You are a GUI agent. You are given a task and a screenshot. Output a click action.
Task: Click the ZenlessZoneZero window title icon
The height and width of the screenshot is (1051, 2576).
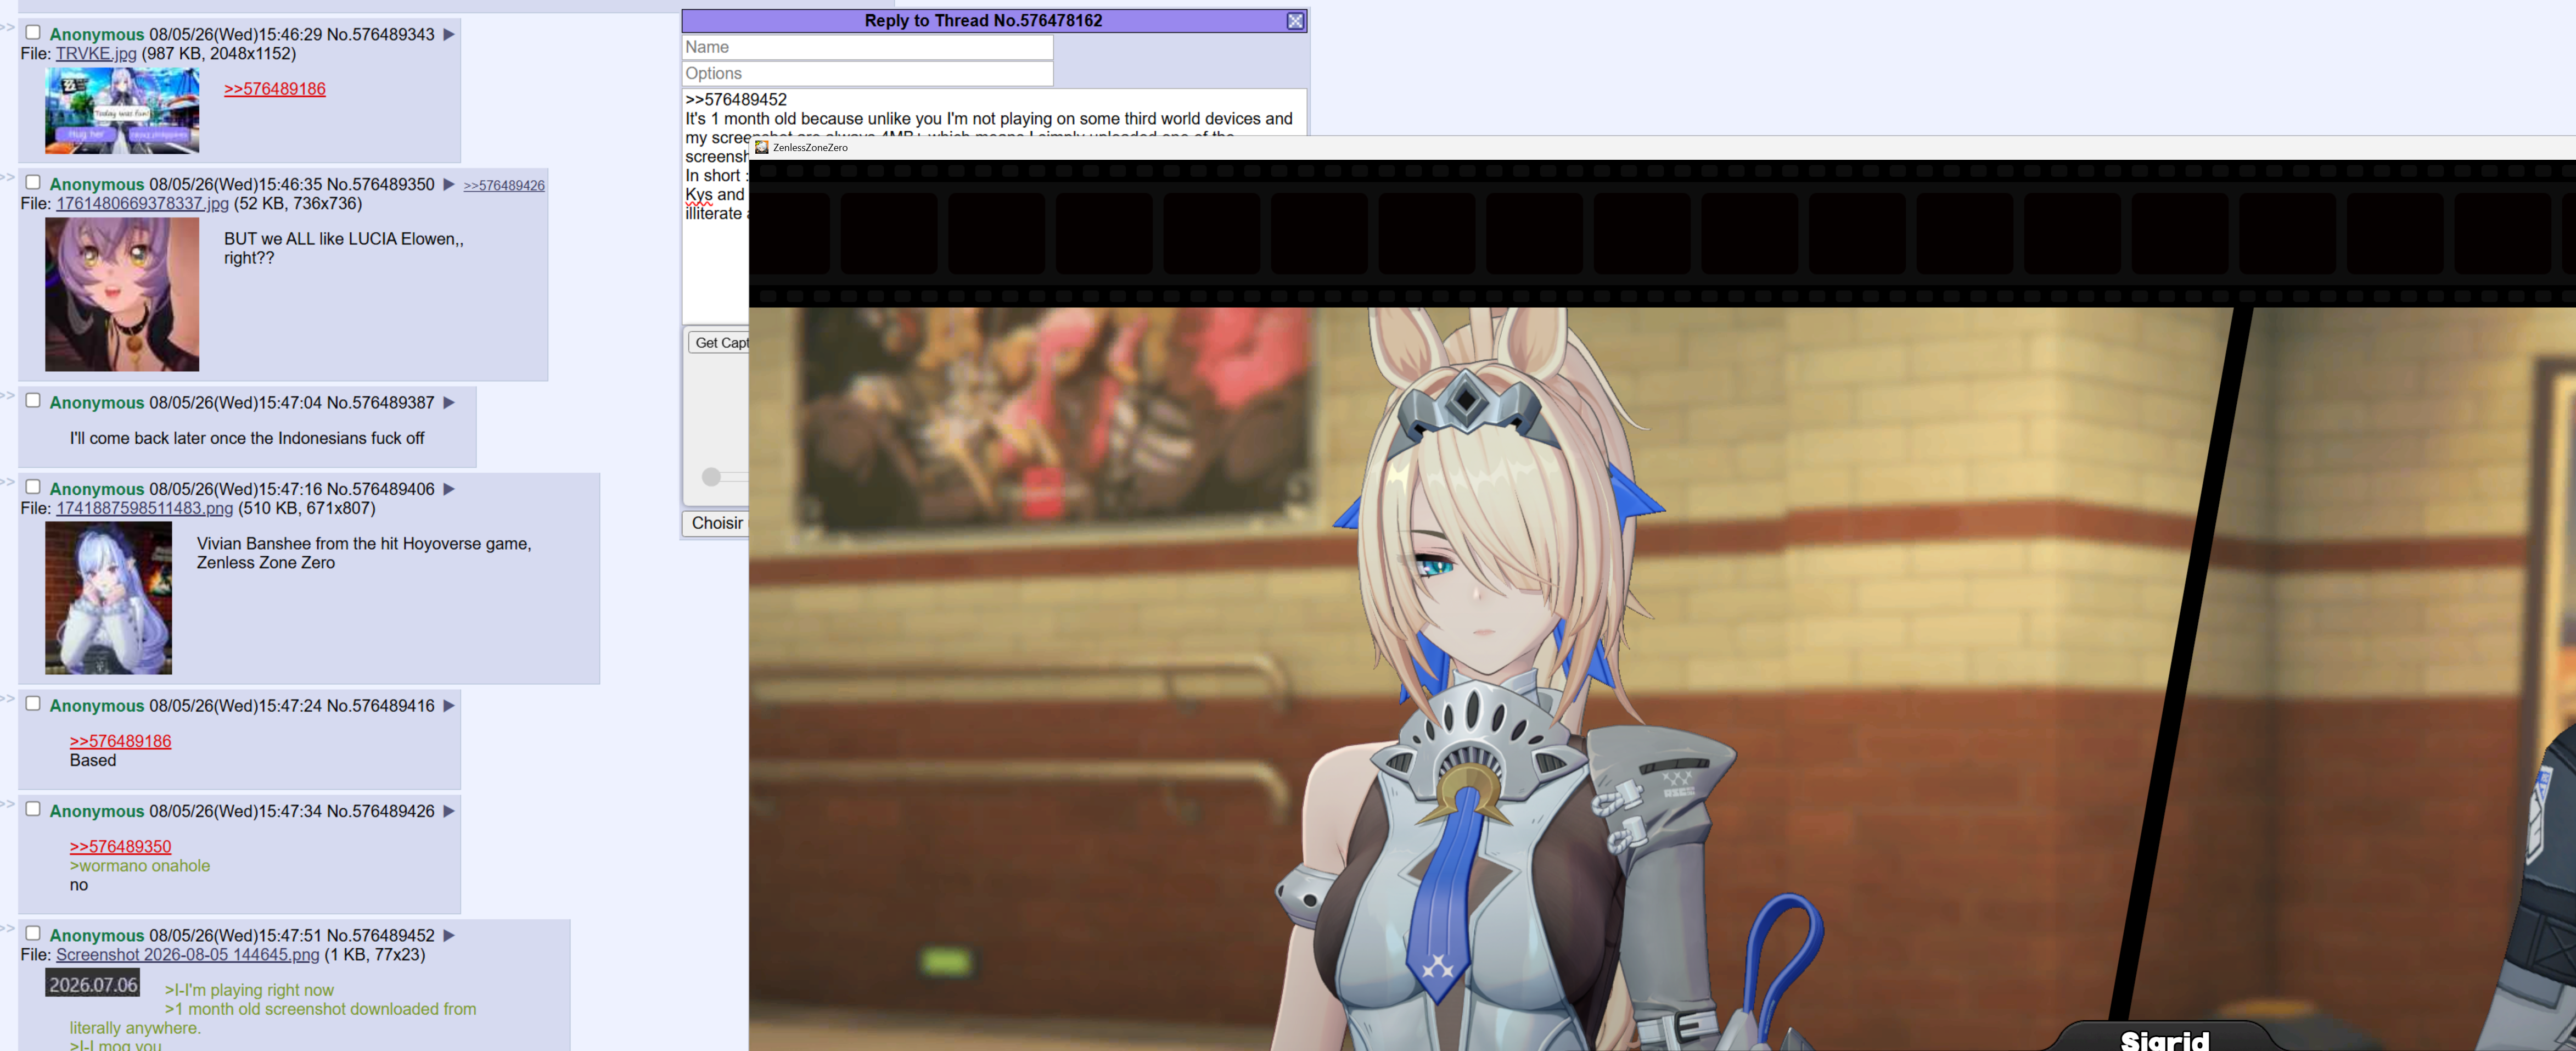(x=762, y=147)
